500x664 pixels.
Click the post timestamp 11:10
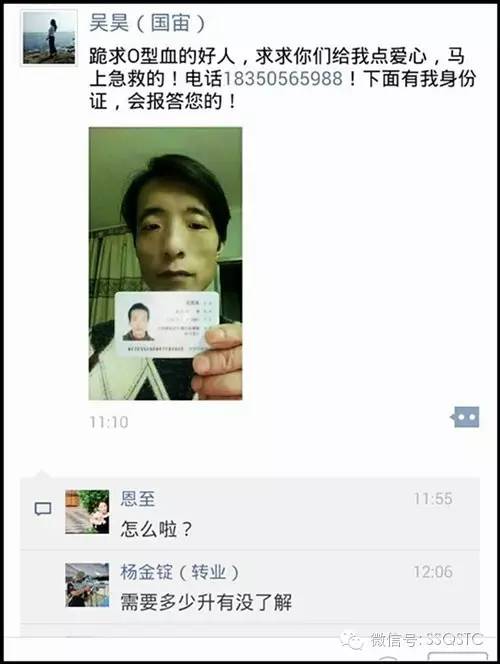(109, 422)
